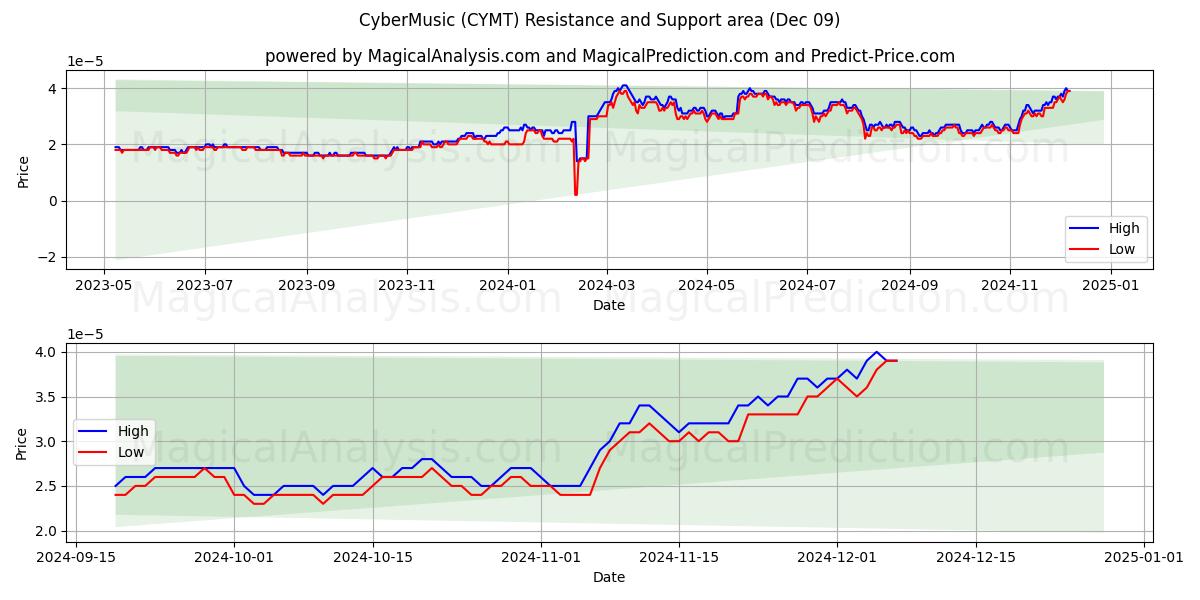Click the bottom chart's 'Date' x-axis title
The width and height of the screenshot is (1200, 600).
pyautogui.click(x=609, y=577)
